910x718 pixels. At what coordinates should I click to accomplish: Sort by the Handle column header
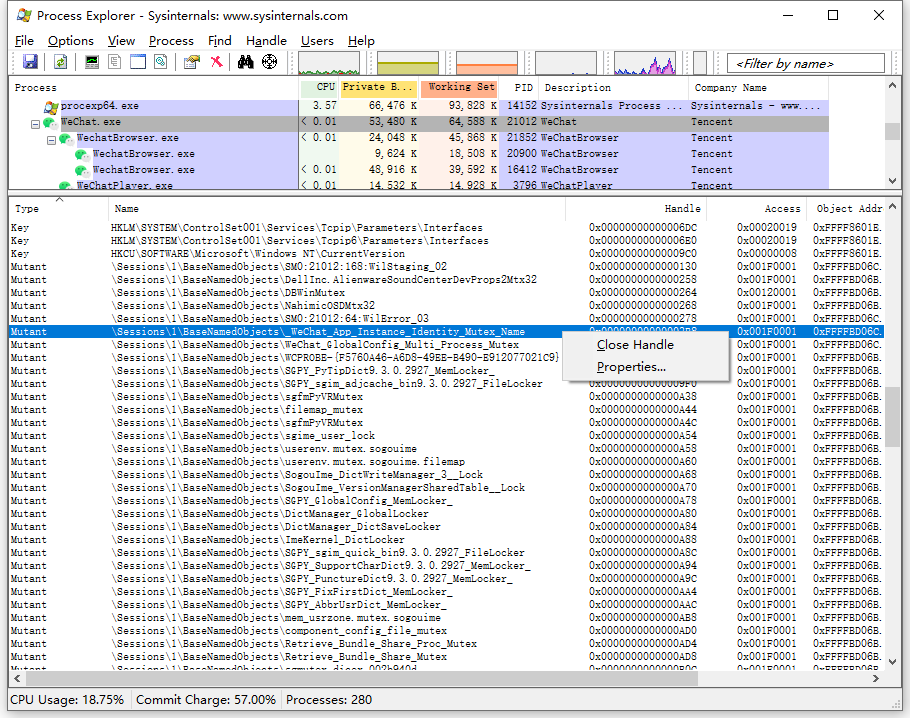[635, 209]
